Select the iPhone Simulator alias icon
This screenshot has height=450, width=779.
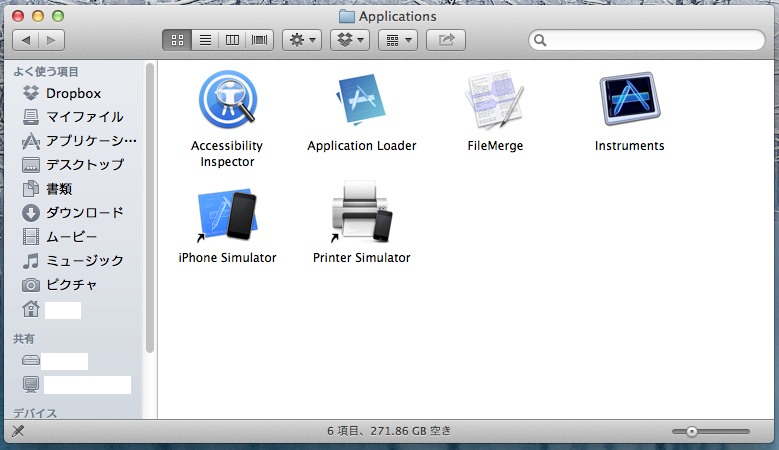pyautogui.click(x=227, y=215)
